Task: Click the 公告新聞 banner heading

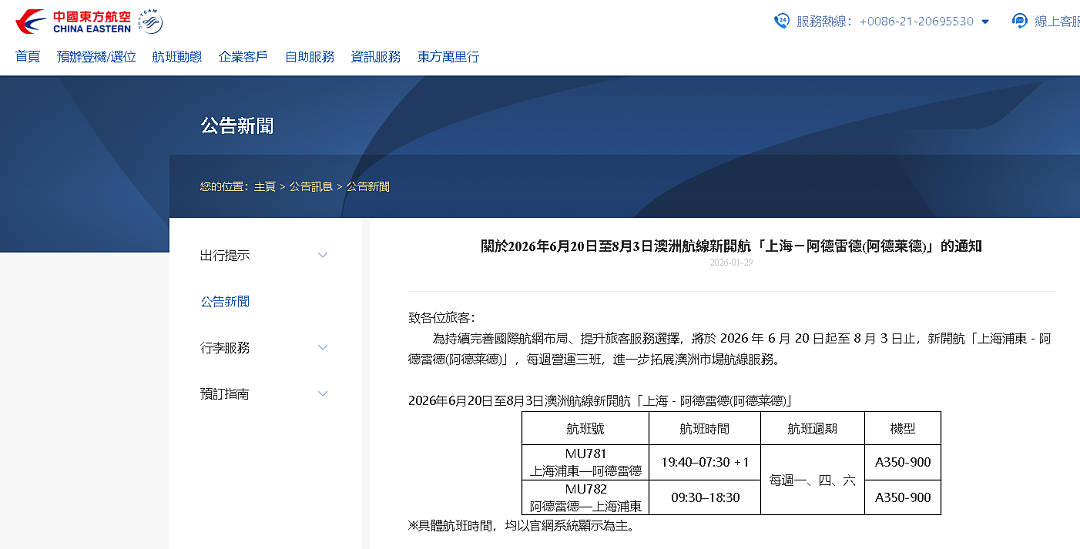Action: [237, 125]
